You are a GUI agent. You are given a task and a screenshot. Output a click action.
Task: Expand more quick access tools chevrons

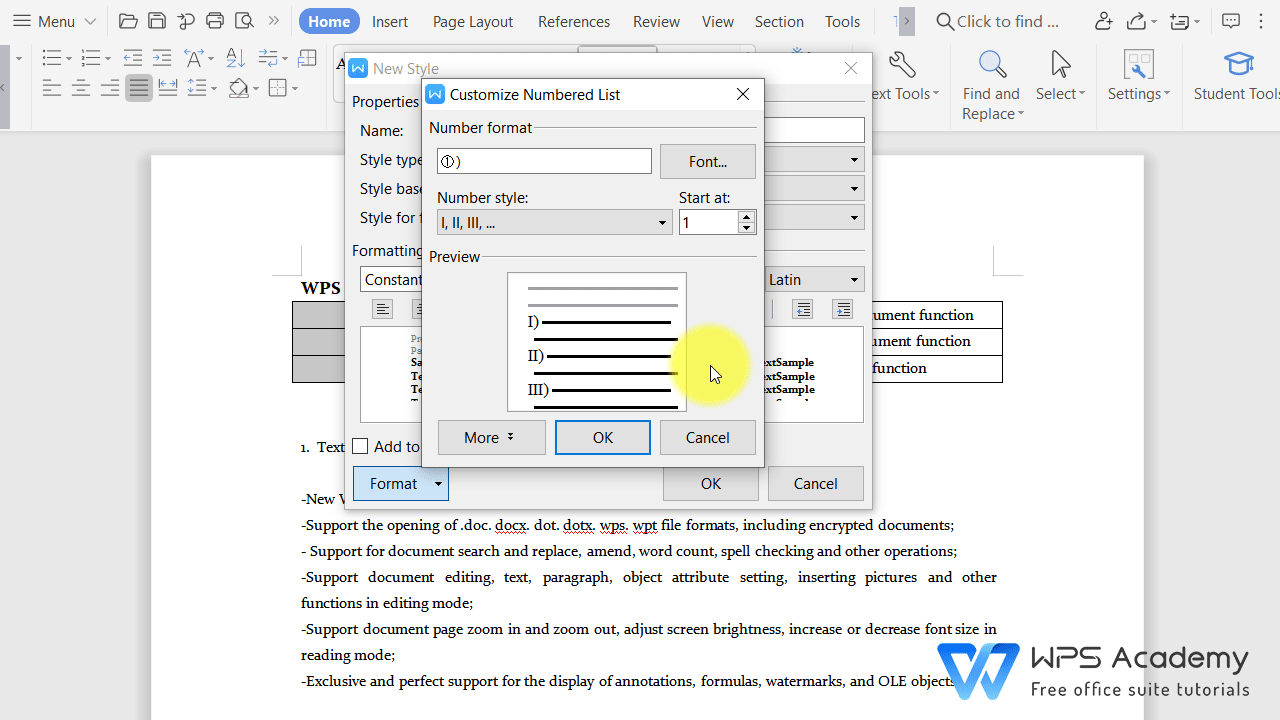point(273,21)
